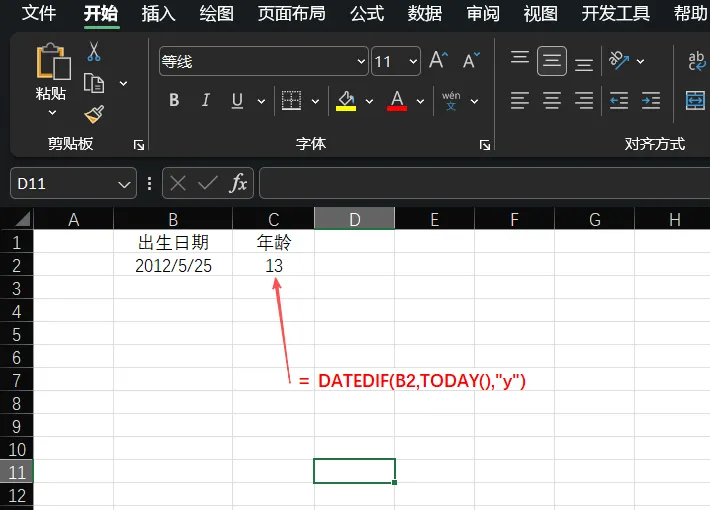Image resolution: width=710 pixels, height=510 pixels.
Task: Decrease font size with smaller A
Action: click(x=471, y=60)
